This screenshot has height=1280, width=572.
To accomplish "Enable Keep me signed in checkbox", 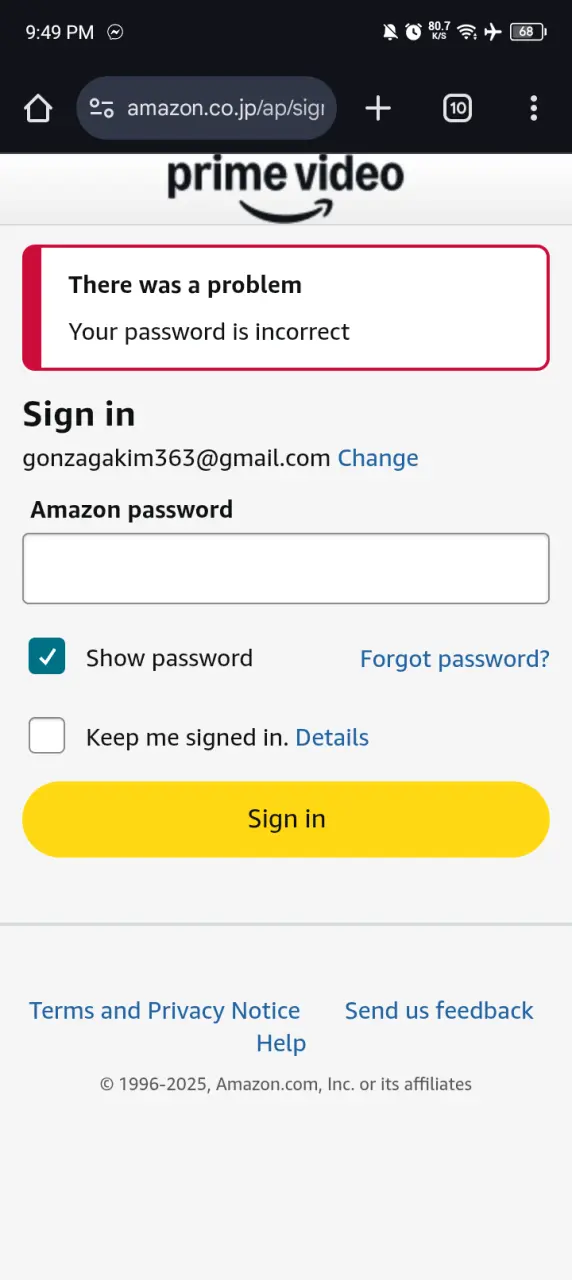I will [x=47, y=735].
